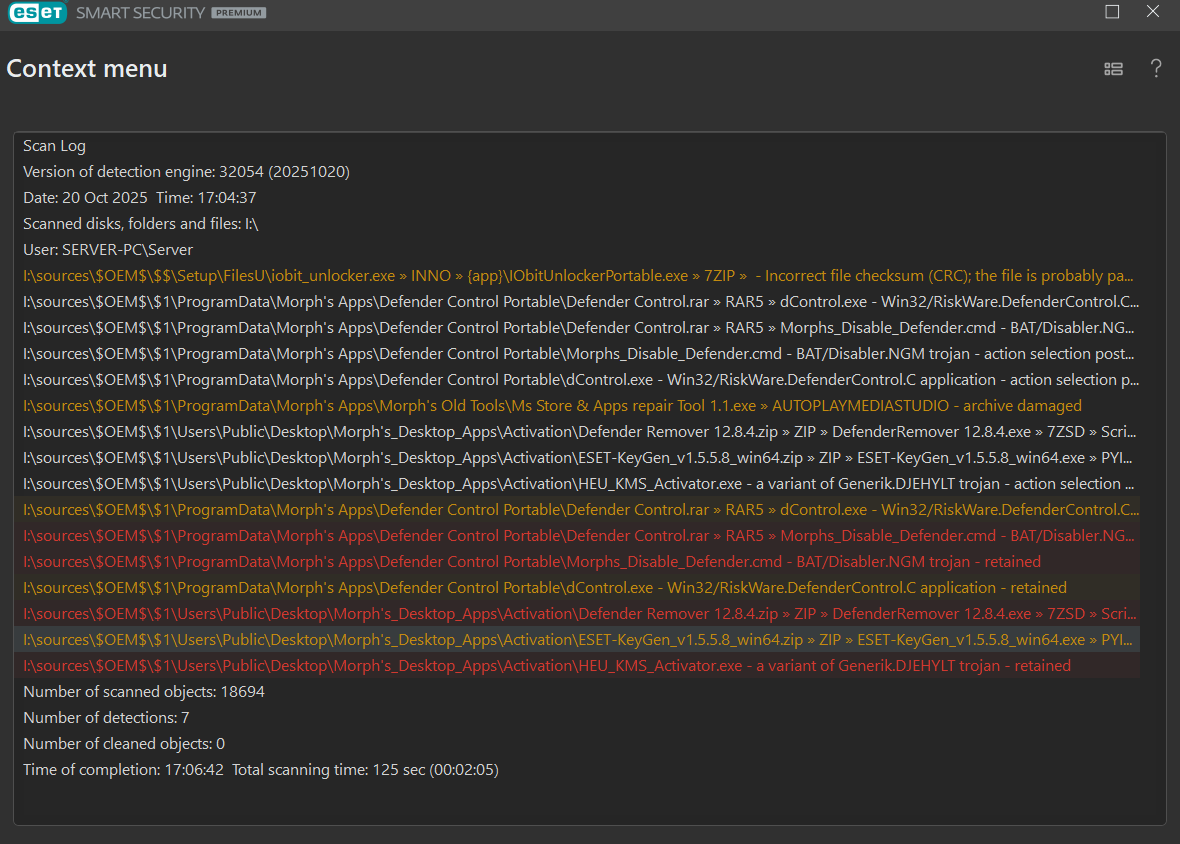Select the iobit_unlocker.exe CRC error entry

578,276
